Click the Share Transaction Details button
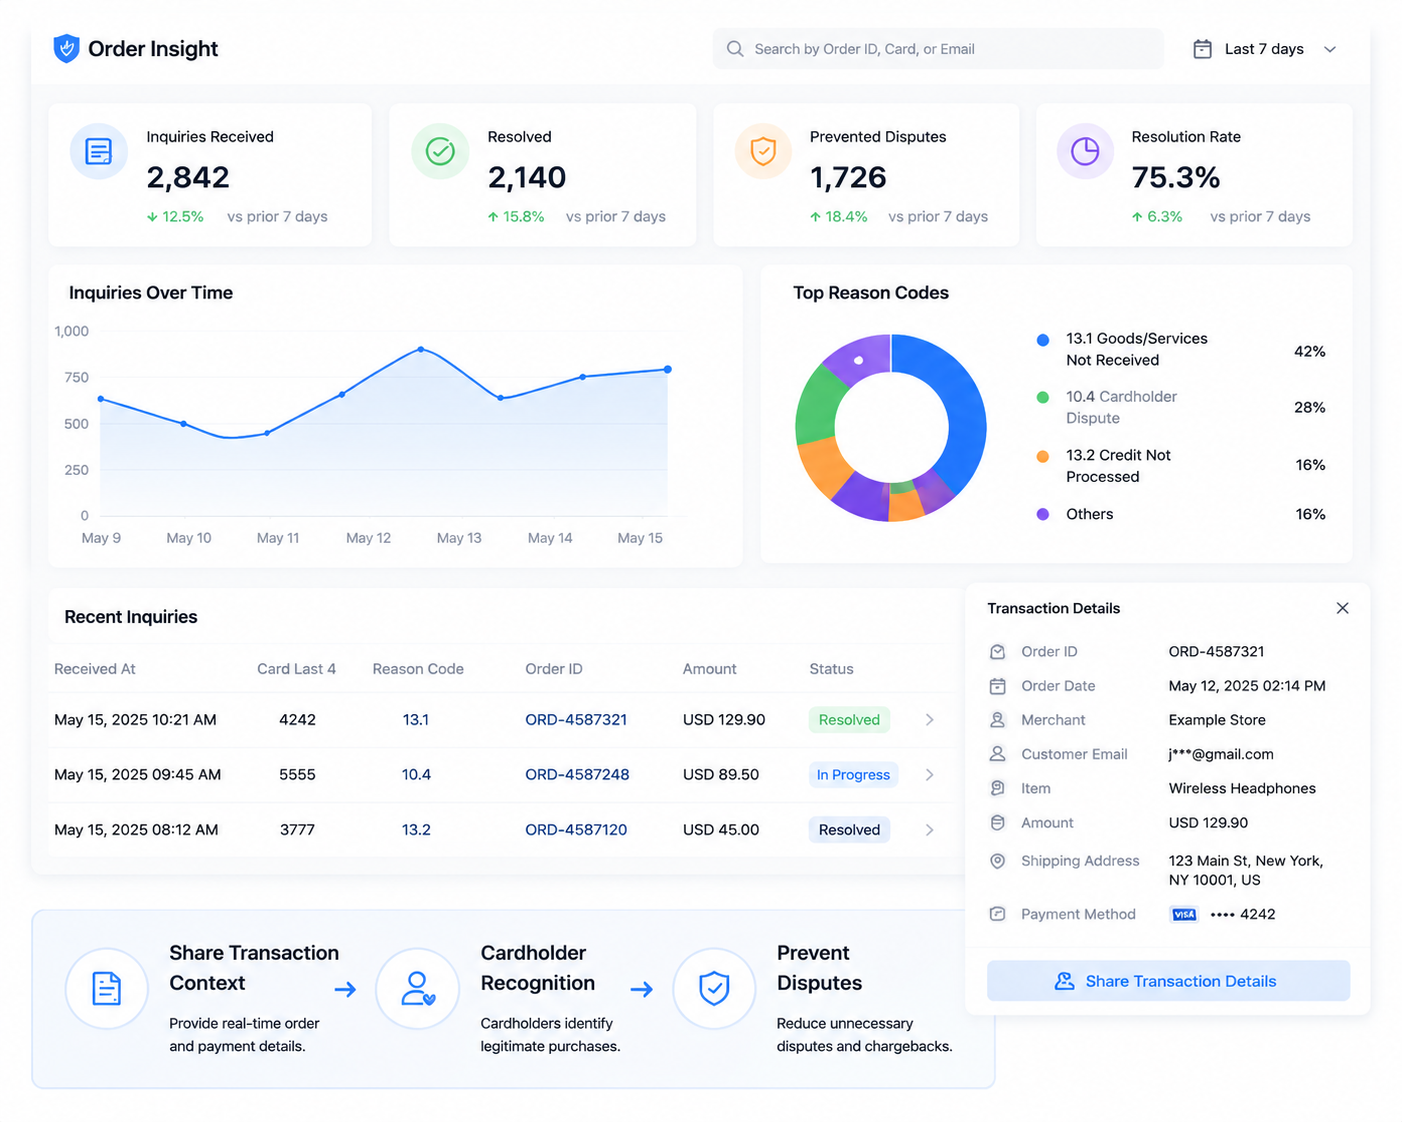This screenshot has height=1122, width=1402. (x=1168, y=981)
